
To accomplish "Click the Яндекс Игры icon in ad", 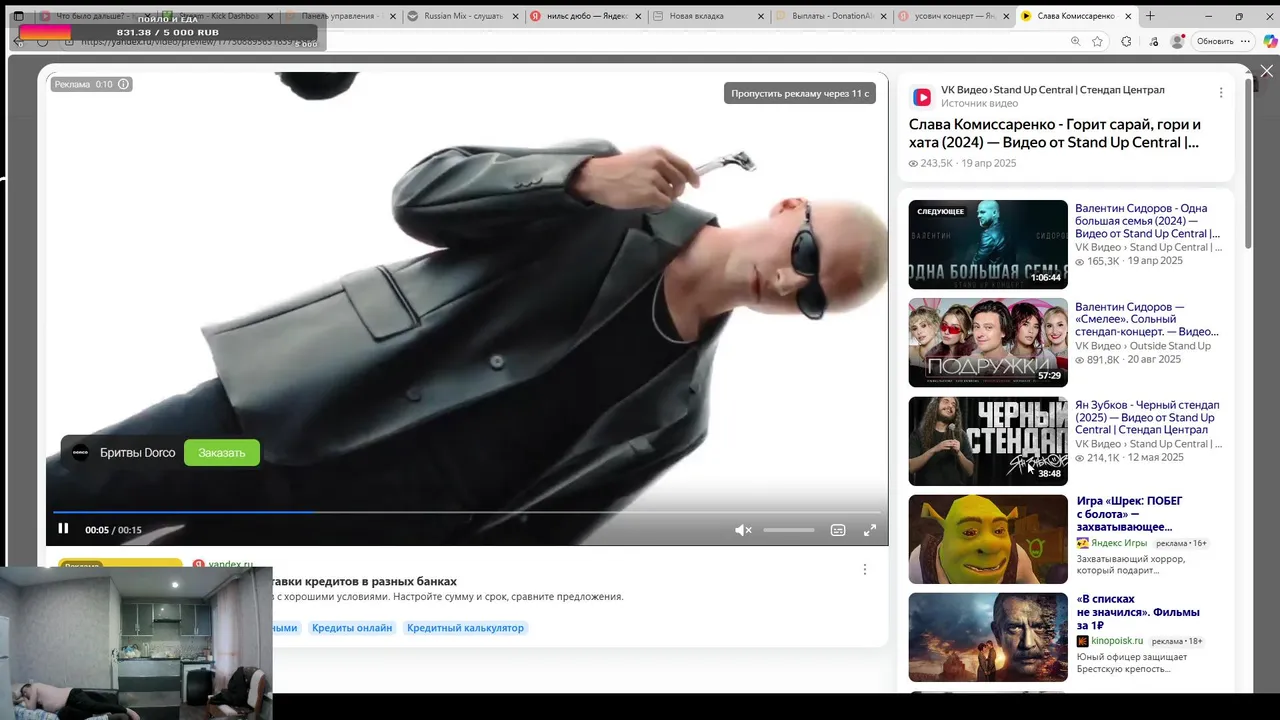I will 1083,543.
